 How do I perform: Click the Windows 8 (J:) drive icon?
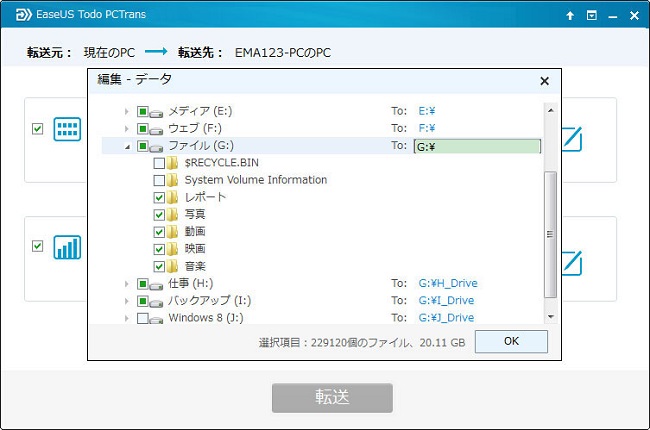tap(156, 320)
